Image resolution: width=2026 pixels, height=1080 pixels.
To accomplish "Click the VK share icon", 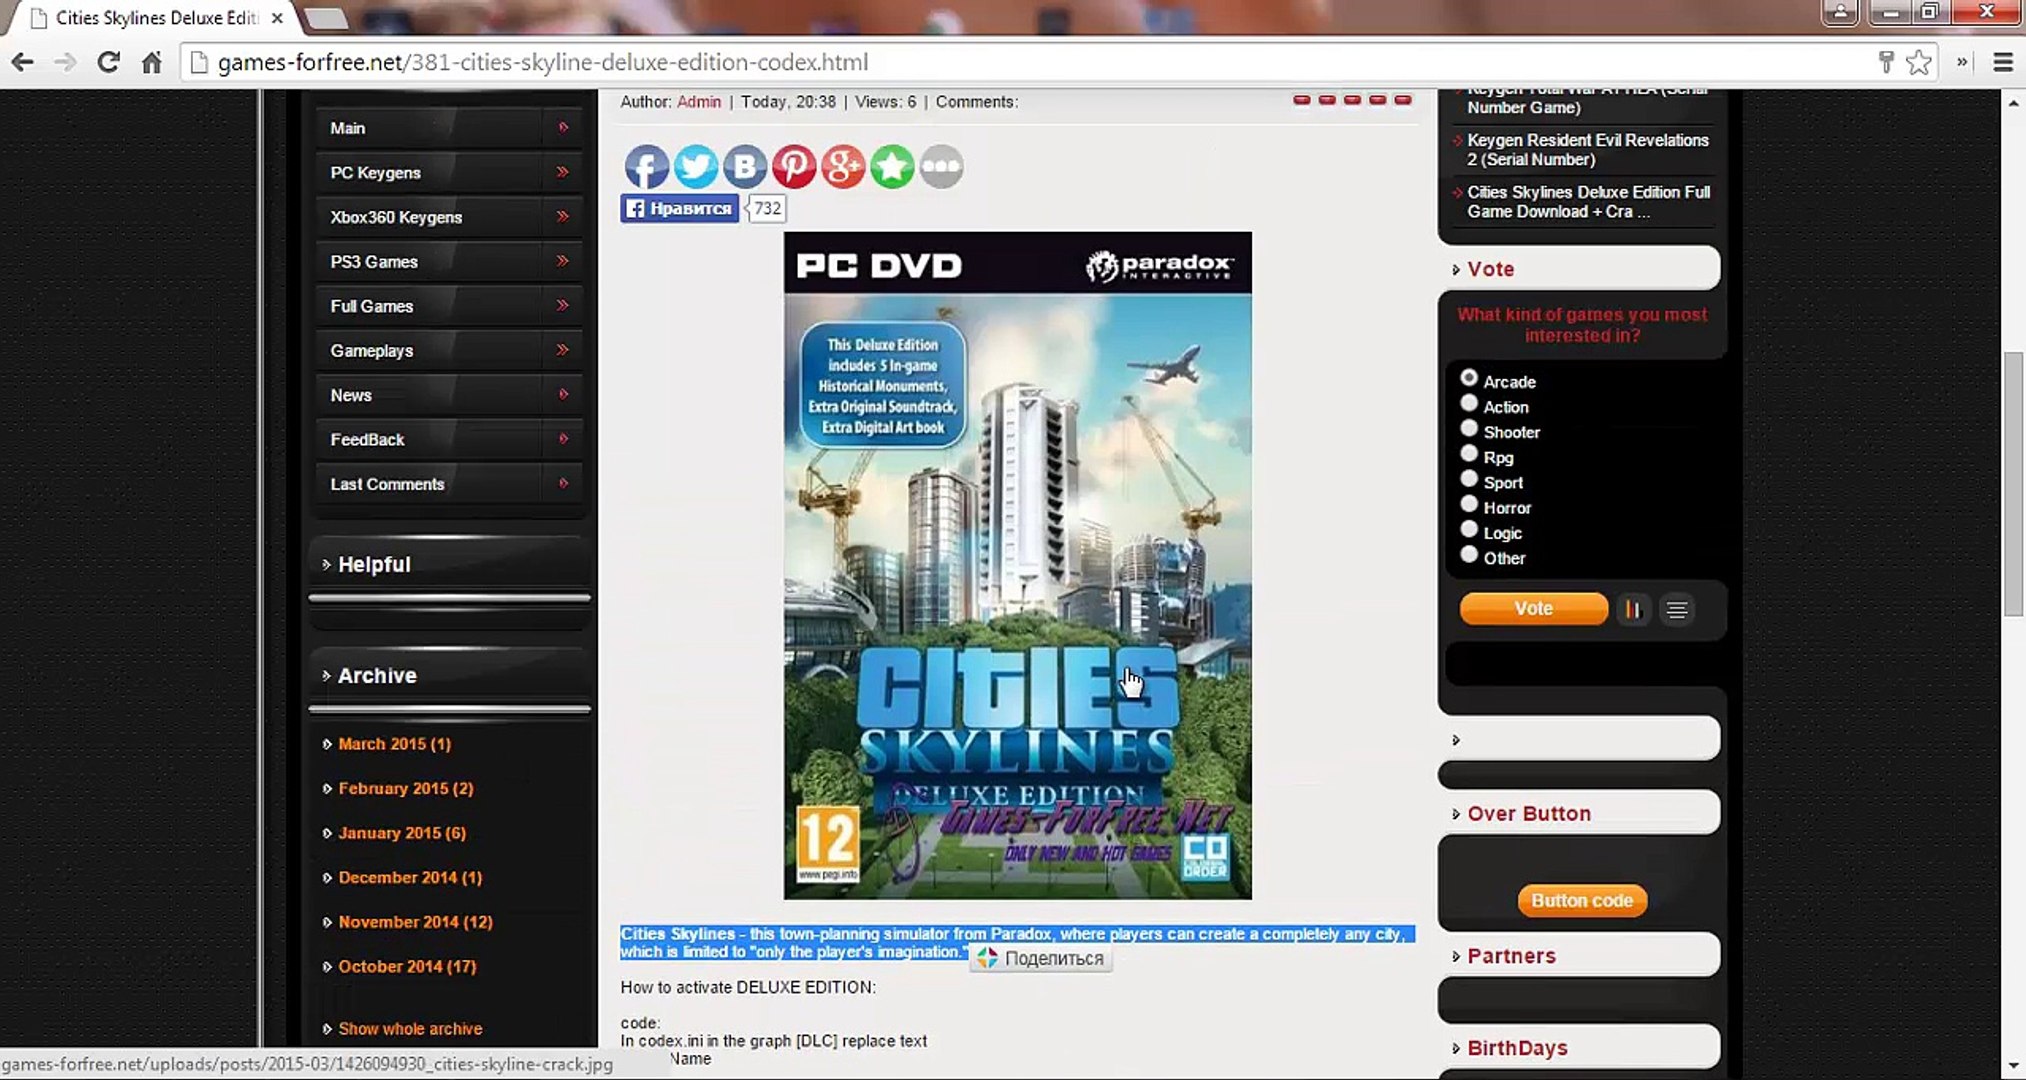I will click(x=744, y=166).
